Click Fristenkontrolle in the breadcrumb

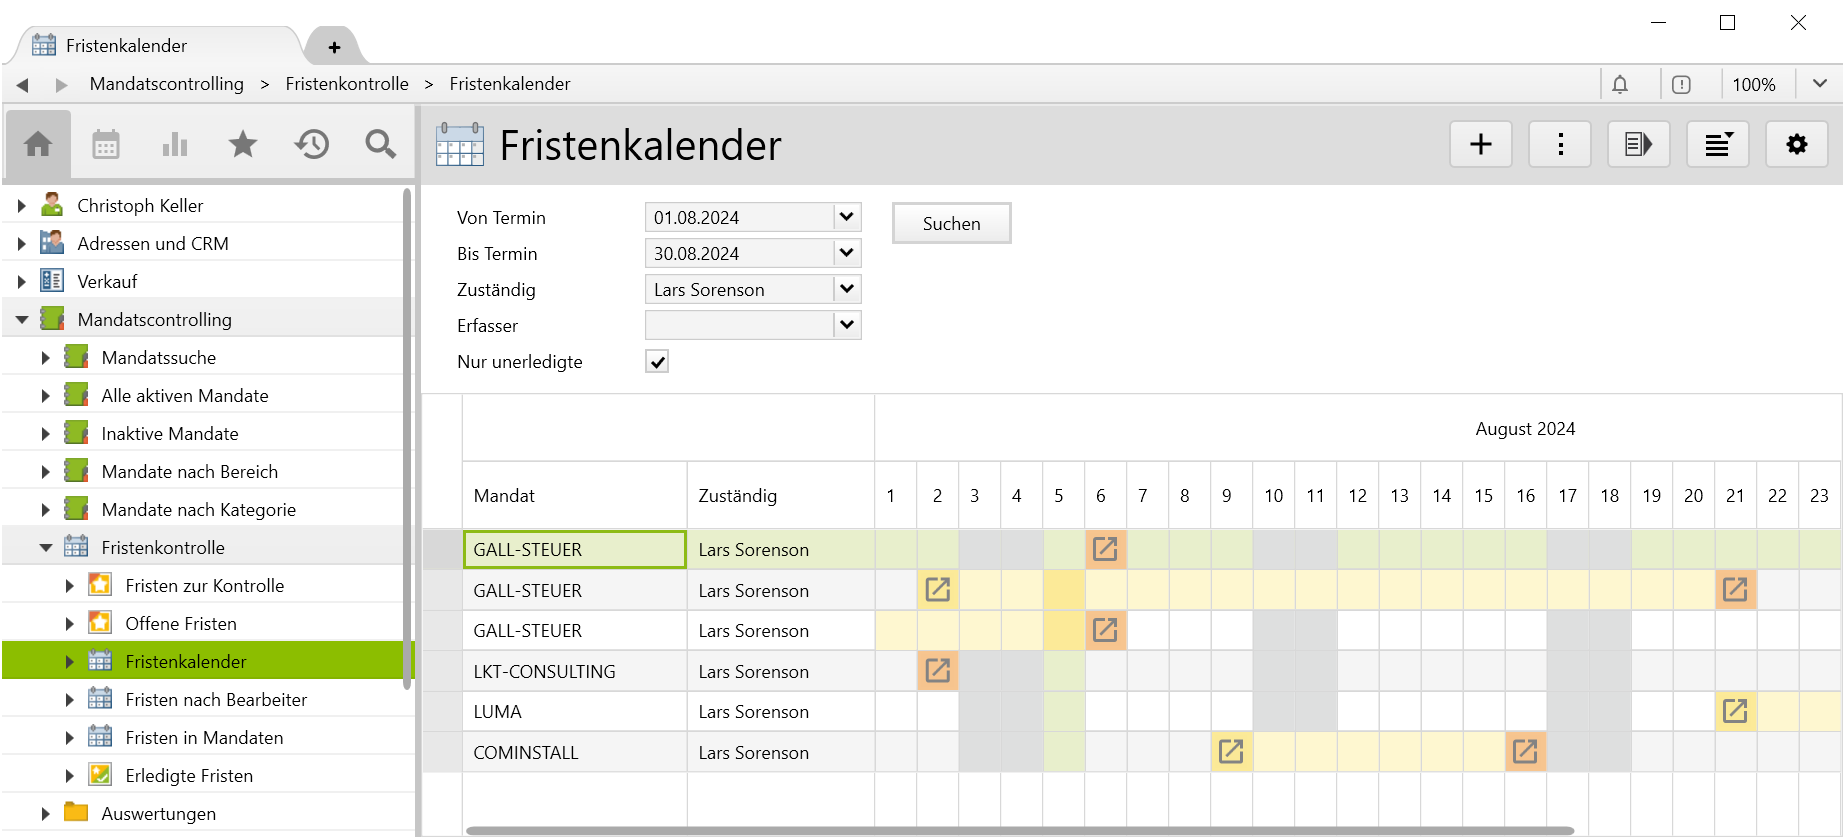(x=346, y=84)
